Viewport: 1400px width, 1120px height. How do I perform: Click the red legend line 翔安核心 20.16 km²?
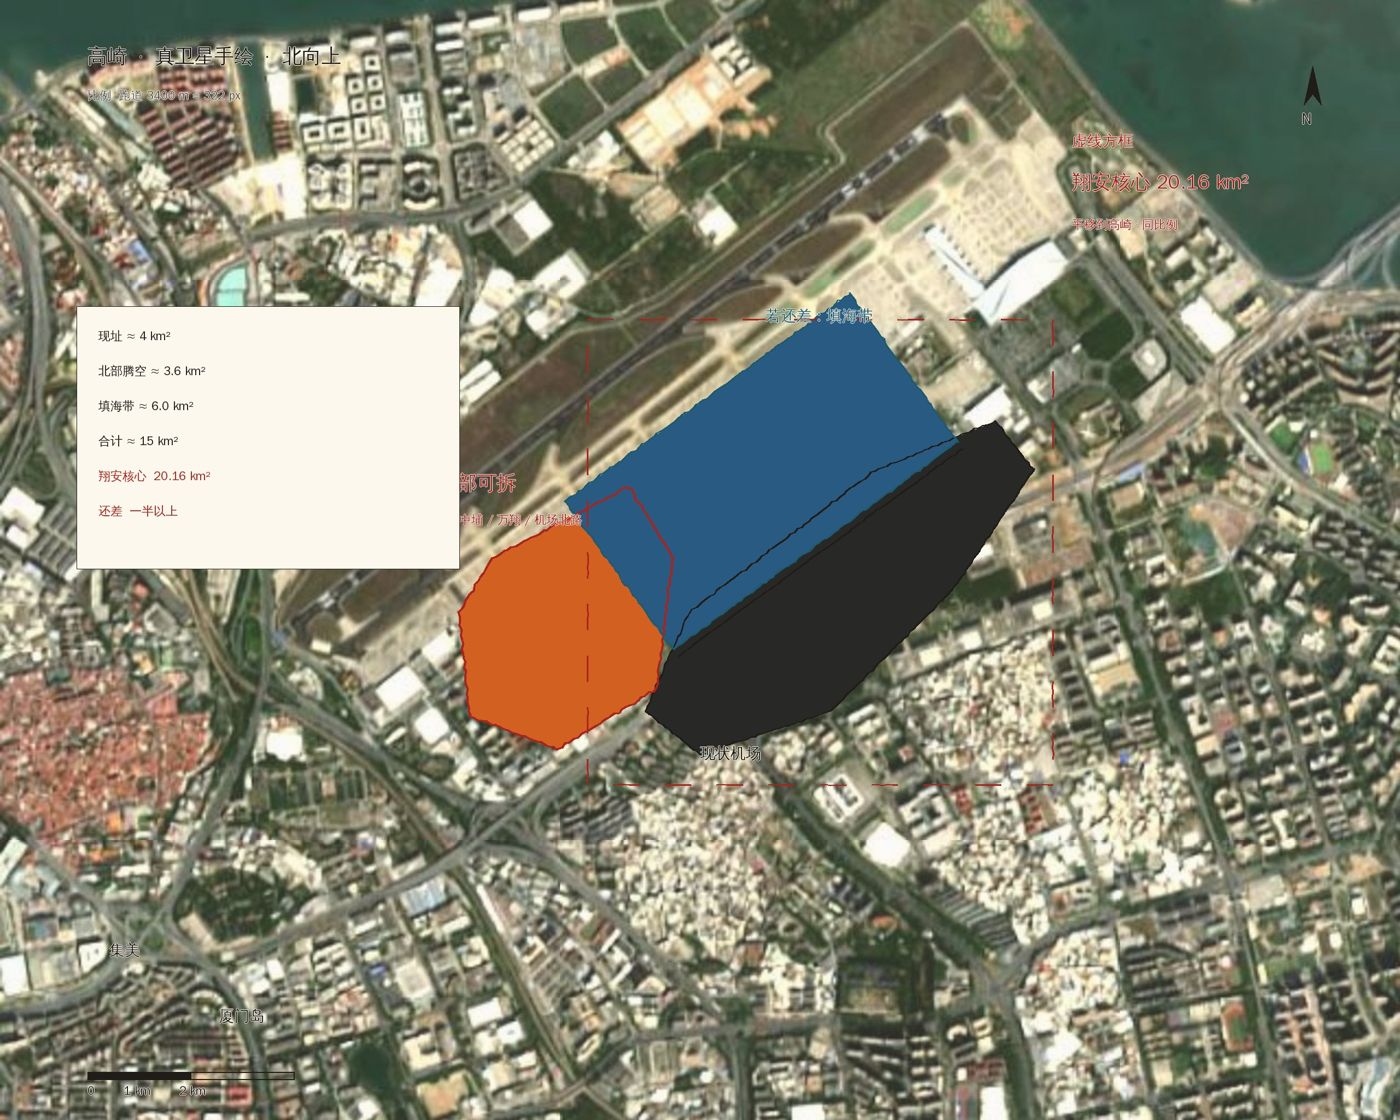click(x=154, y=476)
